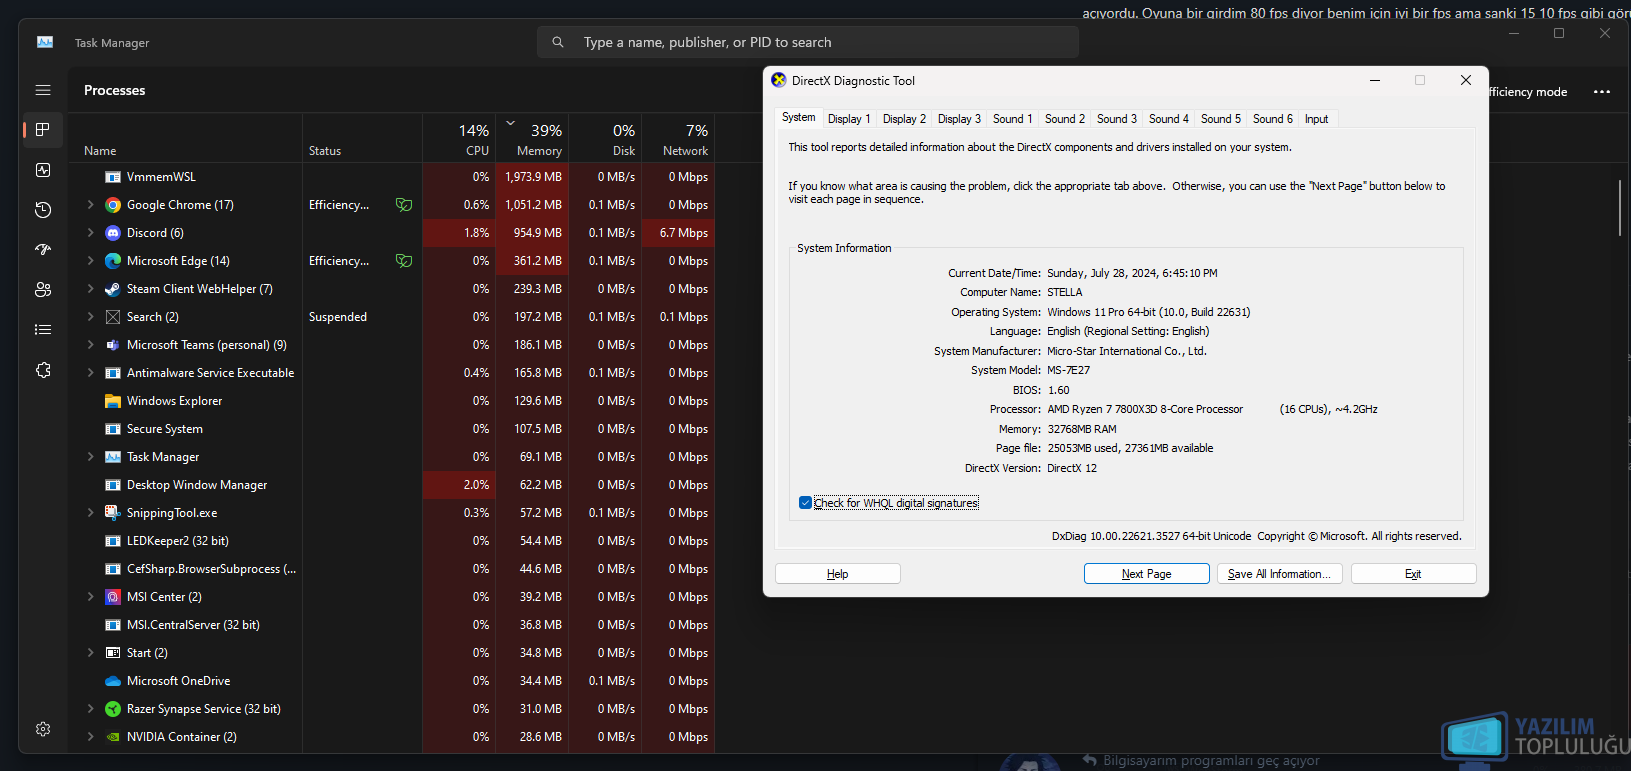Click the search magnifier icon
The height and width of the screenshot is (771, 1631).
click(558, 42)
